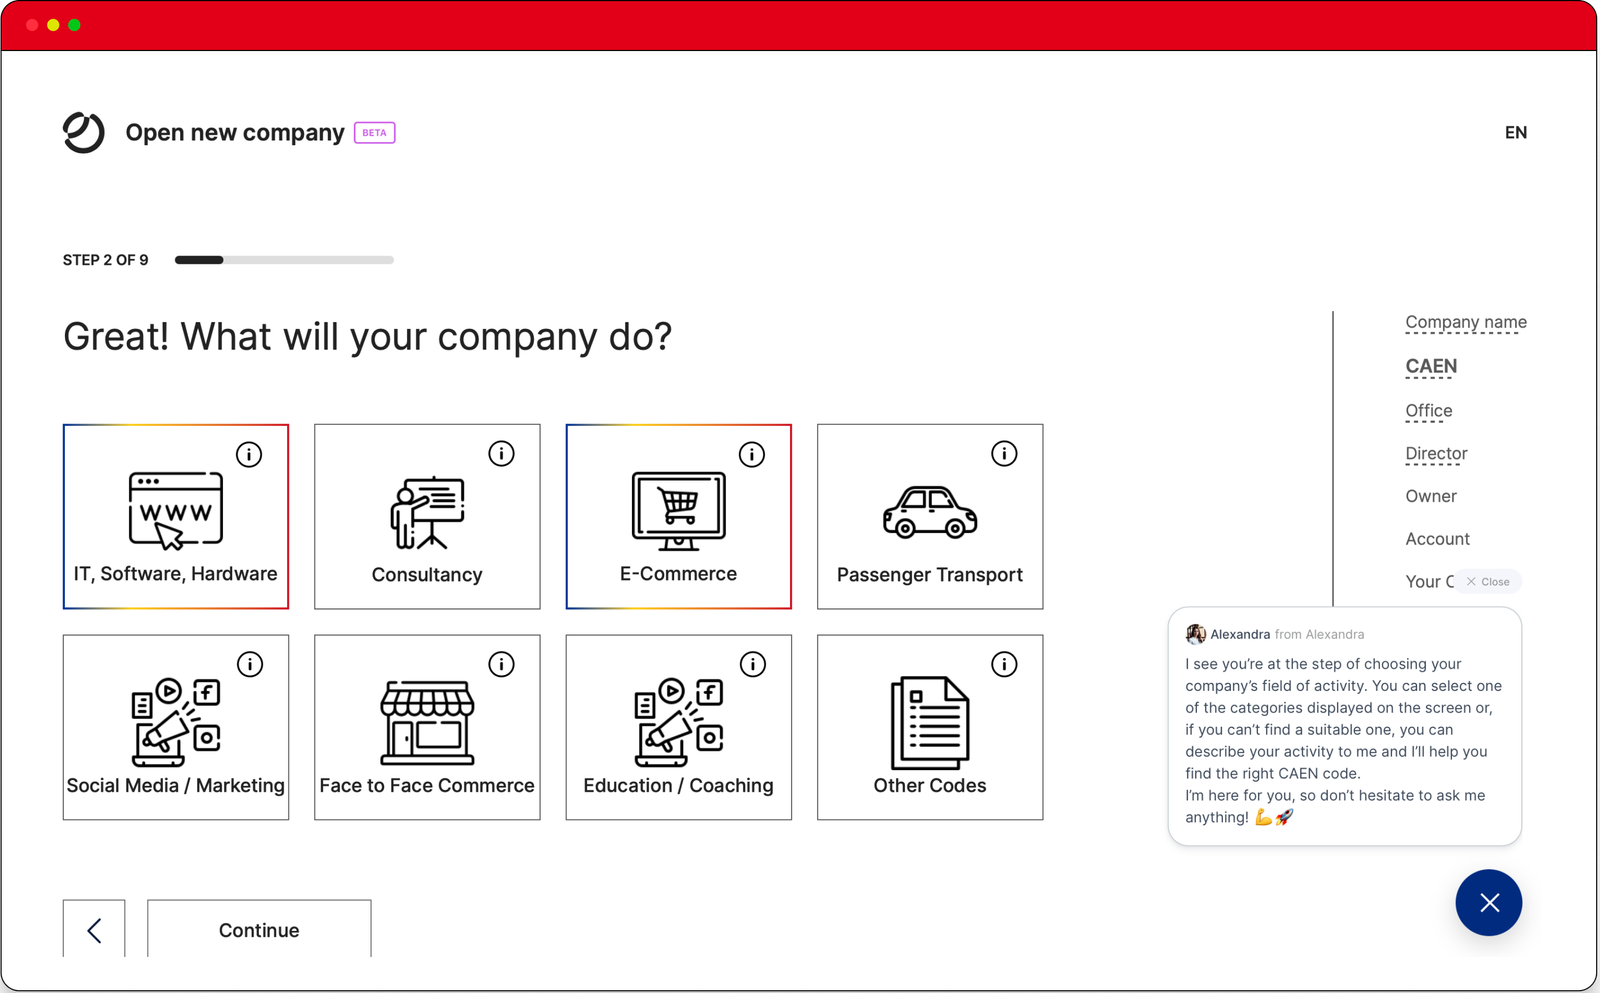Click info icon on Other Codes card
Viewport: 1600px width, 993px height.
pyautogui.click(x=1004, y=665)
